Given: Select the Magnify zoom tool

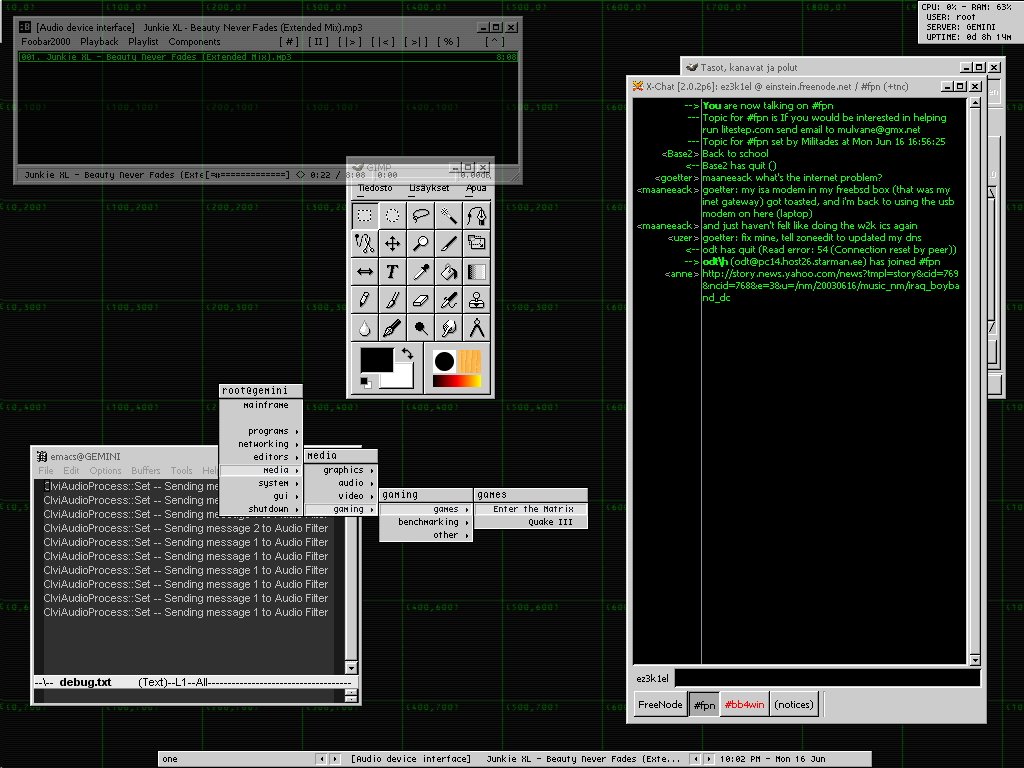Looking at the screenshot, I should [x=421, y=244].
